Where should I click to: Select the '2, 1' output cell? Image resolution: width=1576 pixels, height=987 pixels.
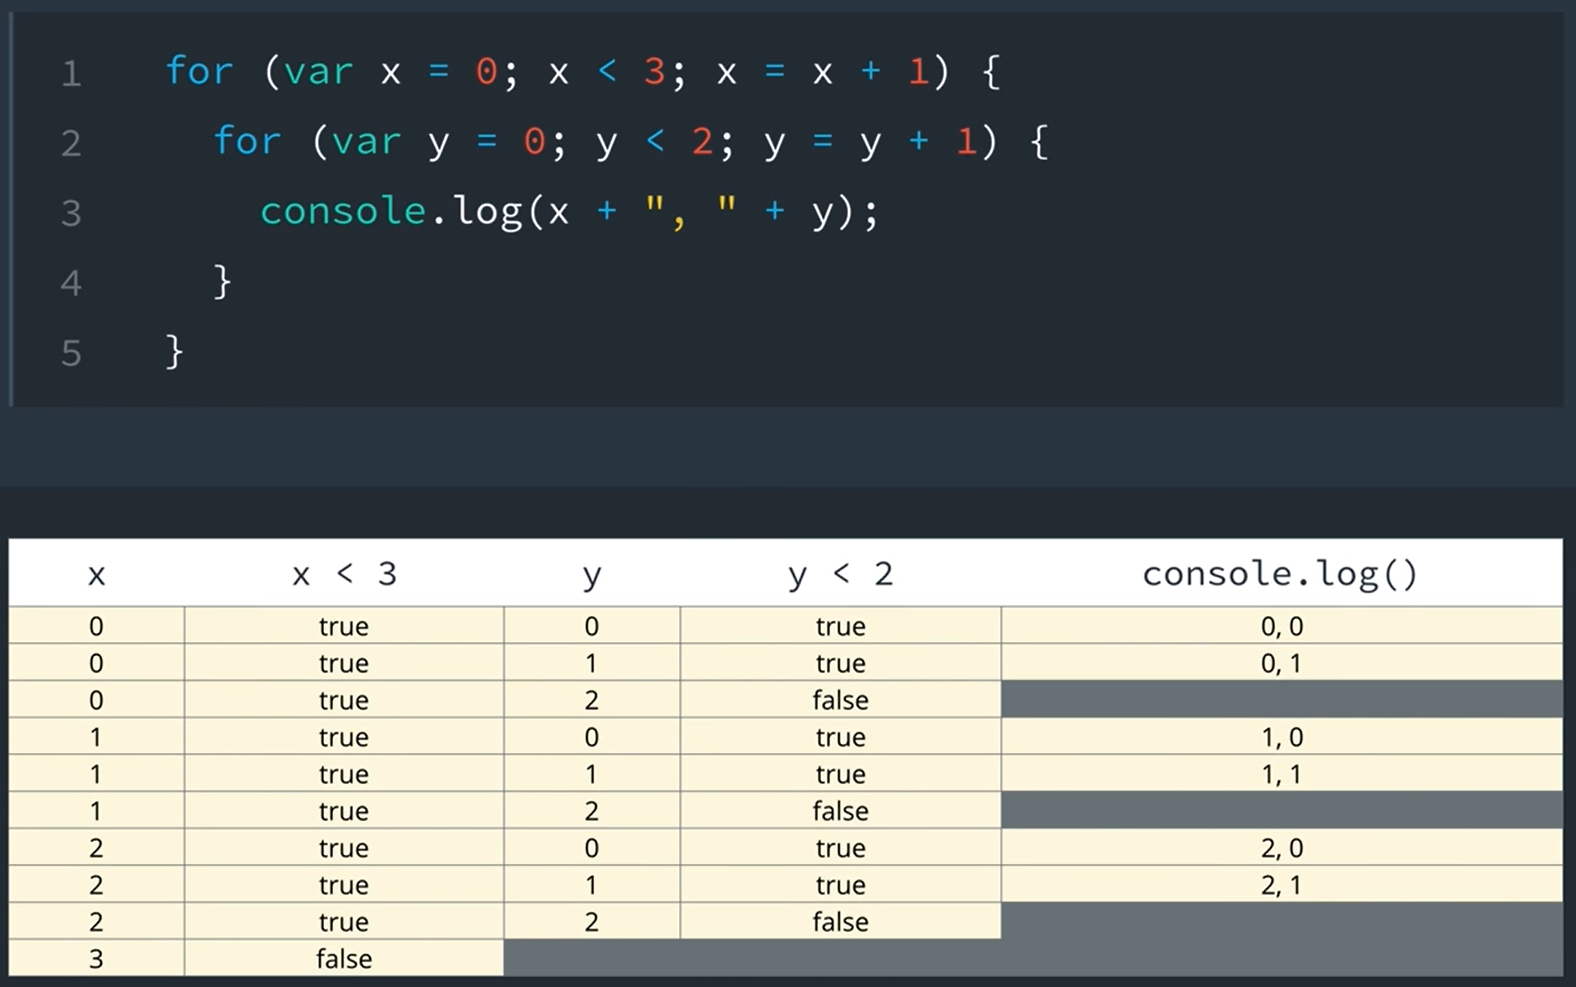(x=1281, y=885)
